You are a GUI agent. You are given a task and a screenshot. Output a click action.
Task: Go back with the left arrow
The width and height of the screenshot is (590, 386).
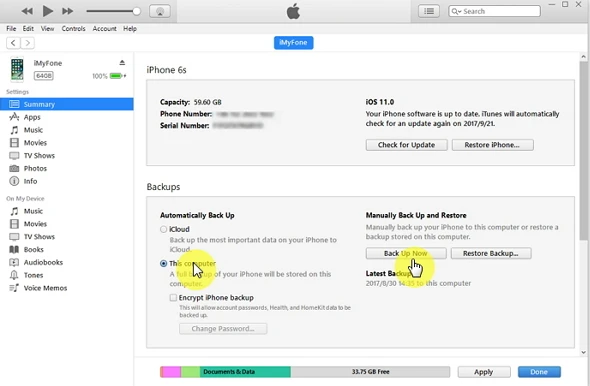pyautogui.click(x=13, y=43)
